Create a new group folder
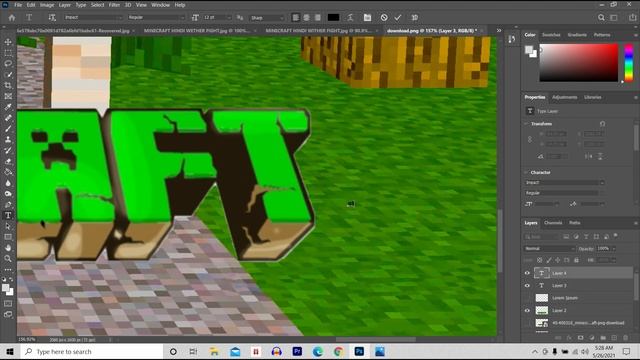Screen dimensions: 640x360 click(x=603, y=338)
